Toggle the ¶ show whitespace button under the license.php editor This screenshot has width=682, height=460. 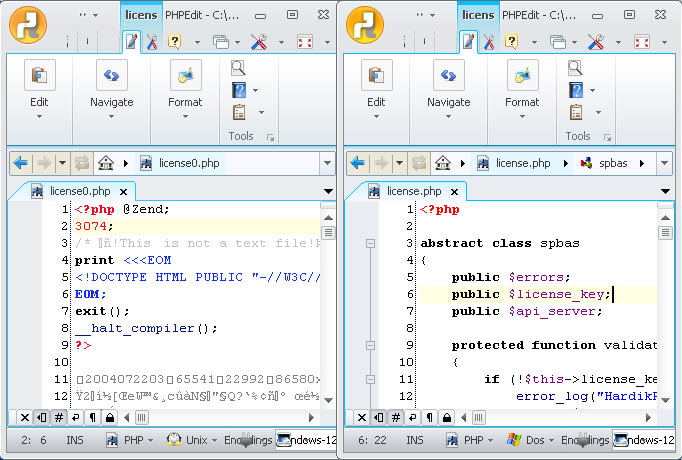(429, 418)
